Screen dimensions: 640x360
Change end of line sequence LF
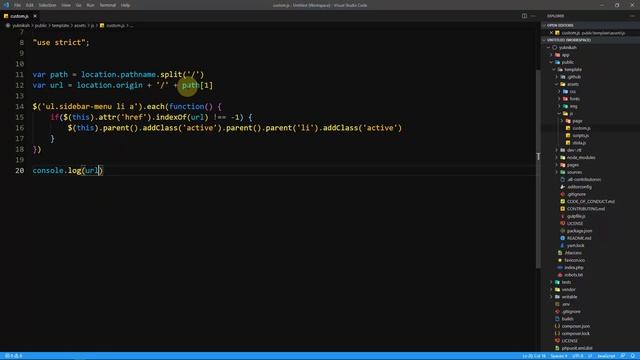(590, 356)
